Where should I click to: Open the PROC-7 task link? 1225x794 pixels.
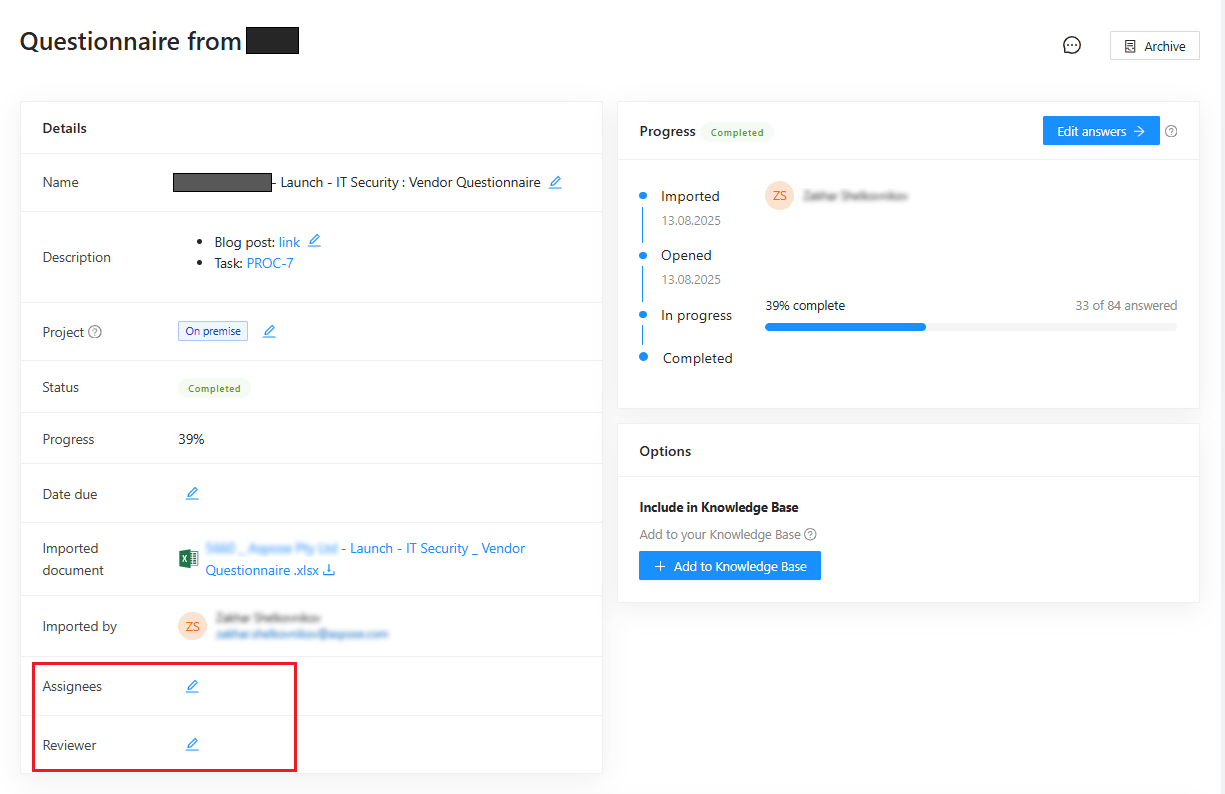click(270, 263)
